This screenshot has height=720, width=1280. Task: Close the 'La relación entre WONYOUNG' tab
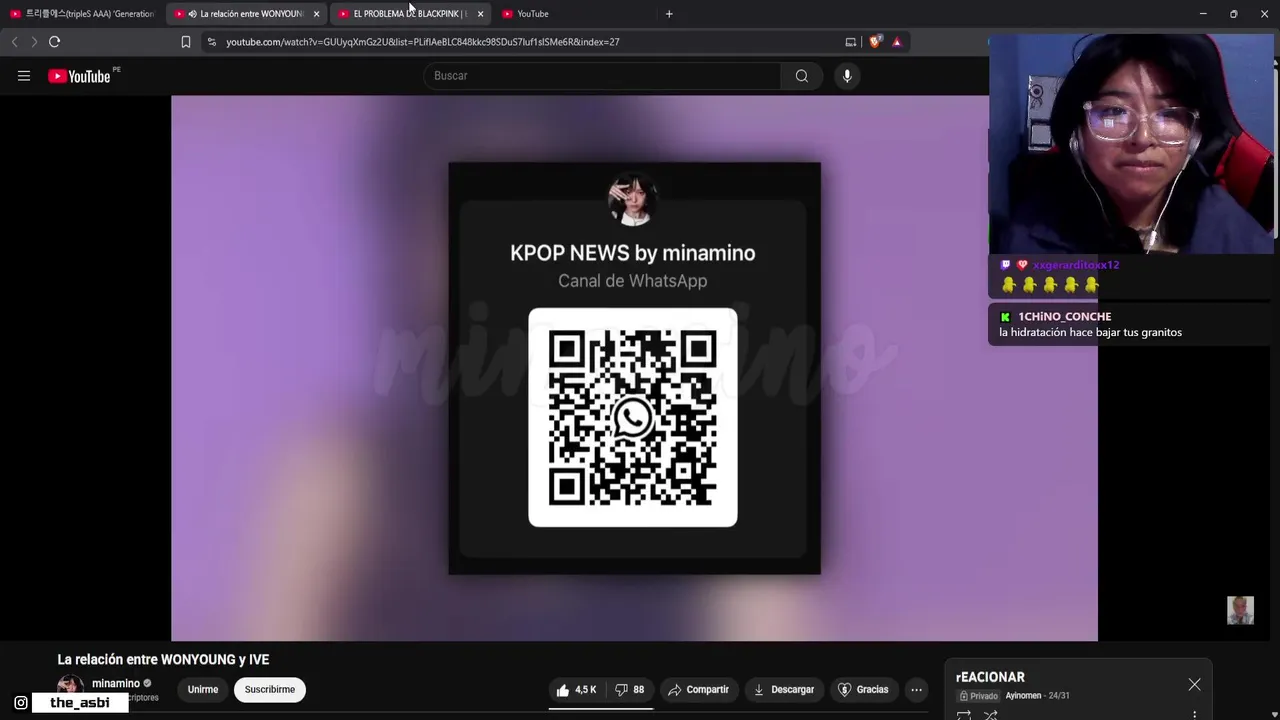316,14
